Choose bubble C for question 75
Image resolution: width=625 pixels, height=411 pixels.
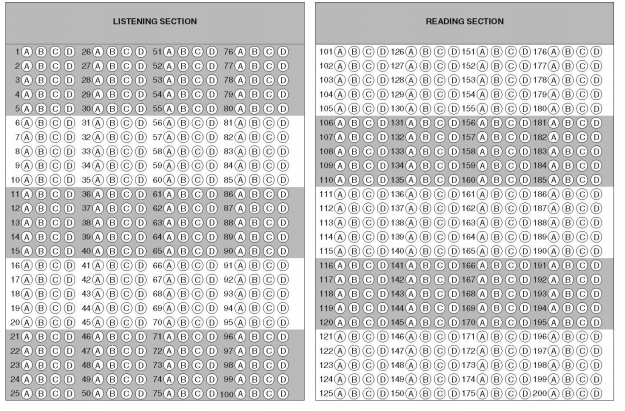coord(198,394)
